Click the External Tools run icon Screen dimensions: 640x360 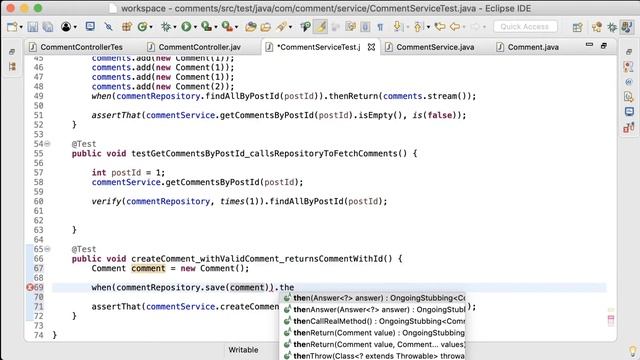coord(227,27)
